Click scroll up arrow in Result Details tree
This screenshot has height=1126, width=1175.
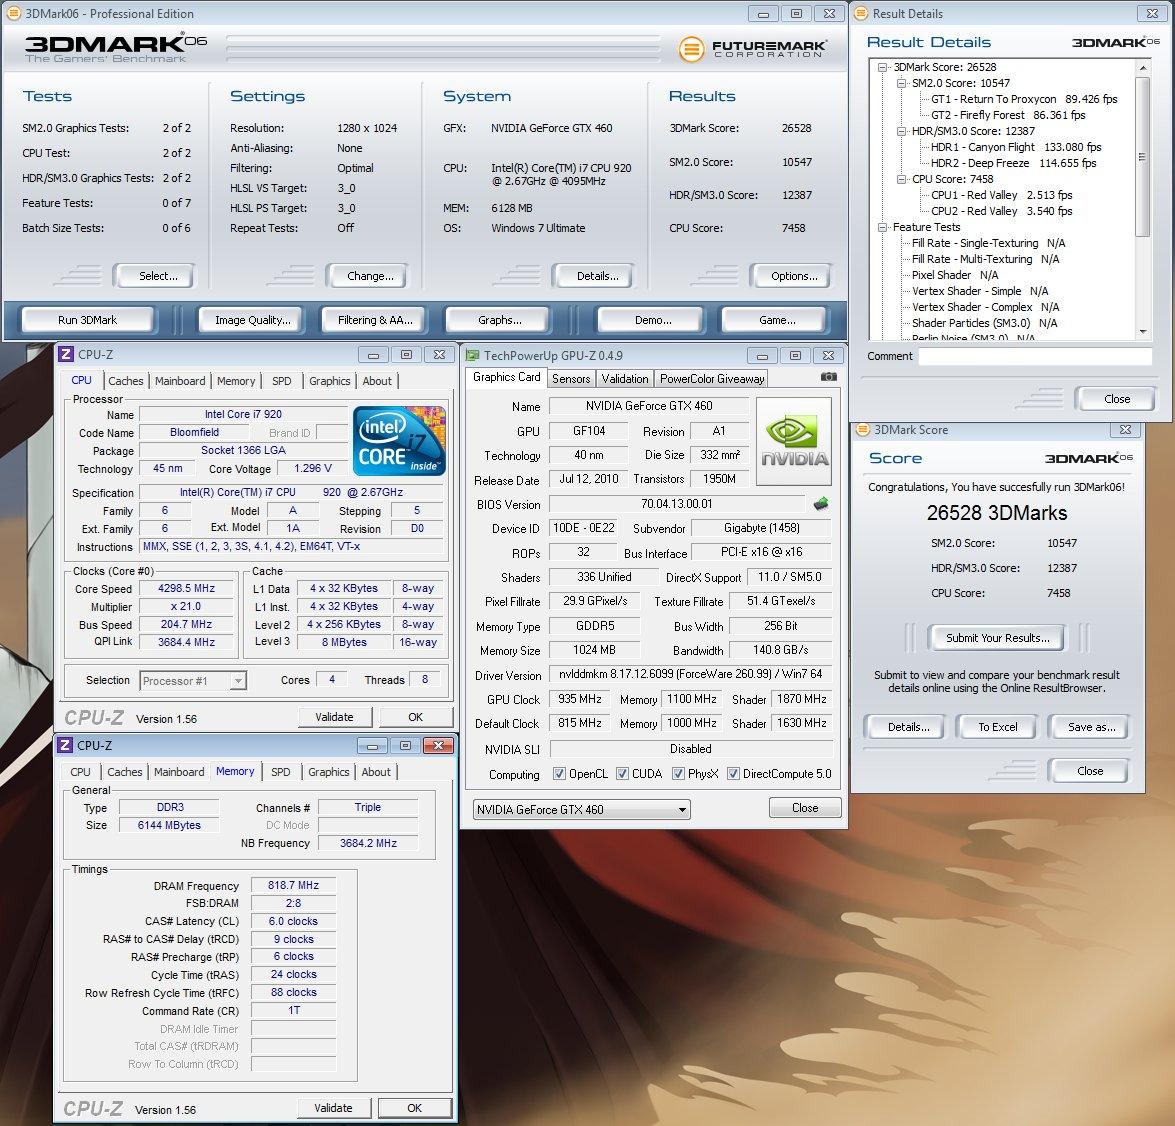click(1143, 67)
